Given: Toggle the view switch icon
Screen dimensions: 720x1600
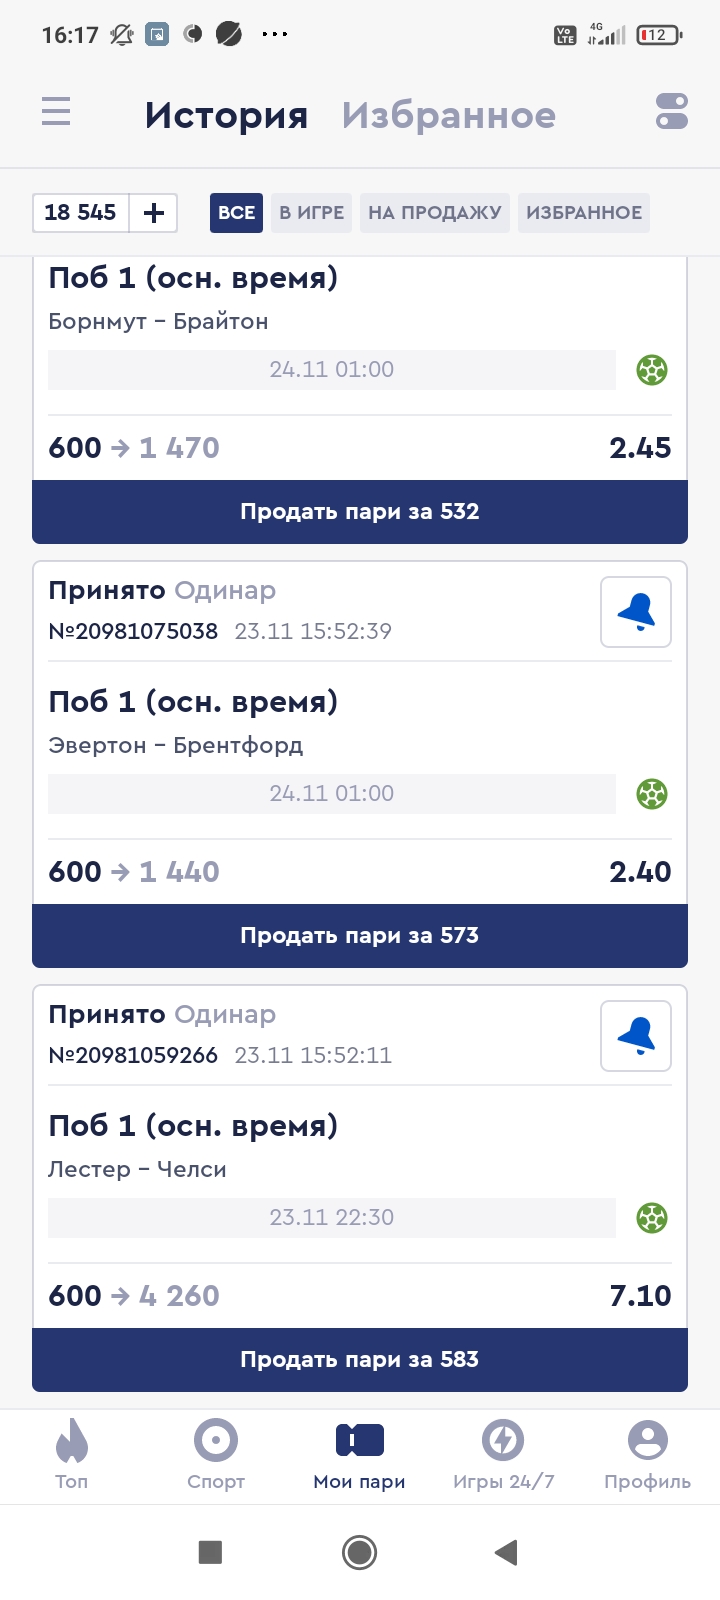Looking at the screenshot, I should pyautogui.click(x=672, y=112).
